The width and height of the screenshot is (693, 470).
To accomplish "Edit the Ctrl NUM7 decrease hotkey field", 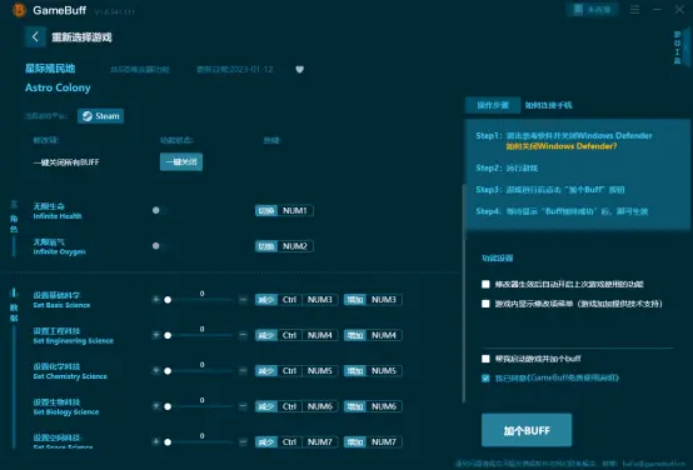I will (308, 442).
